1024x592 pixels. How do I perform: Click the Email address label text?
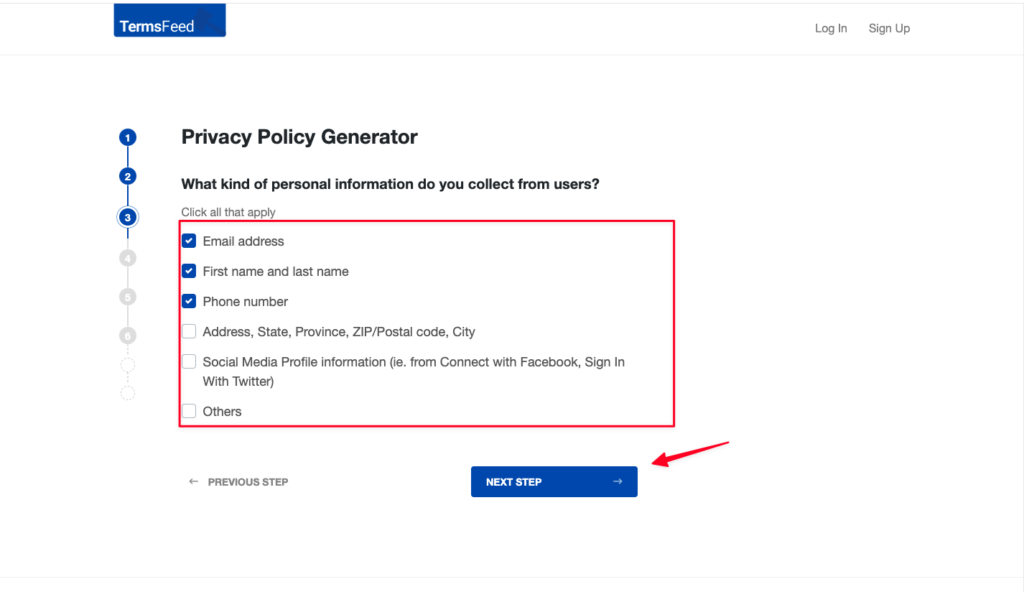tap(243, 241)
